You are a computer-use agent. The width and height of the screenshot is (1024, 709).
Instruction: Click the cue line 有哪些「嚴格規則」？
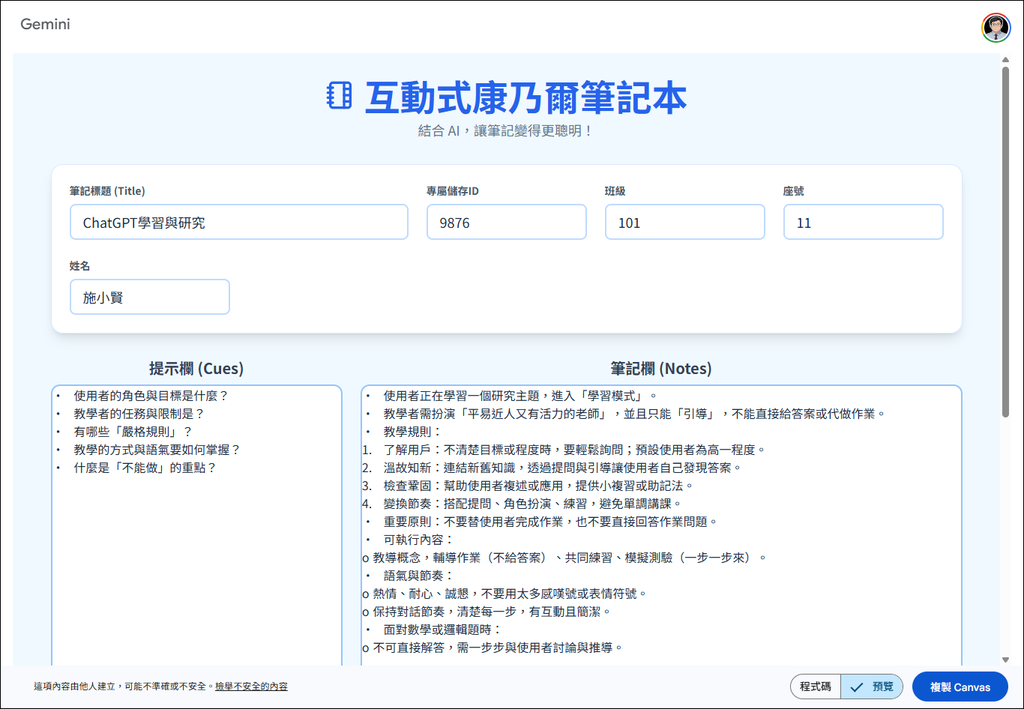click(x=132, y=432)
